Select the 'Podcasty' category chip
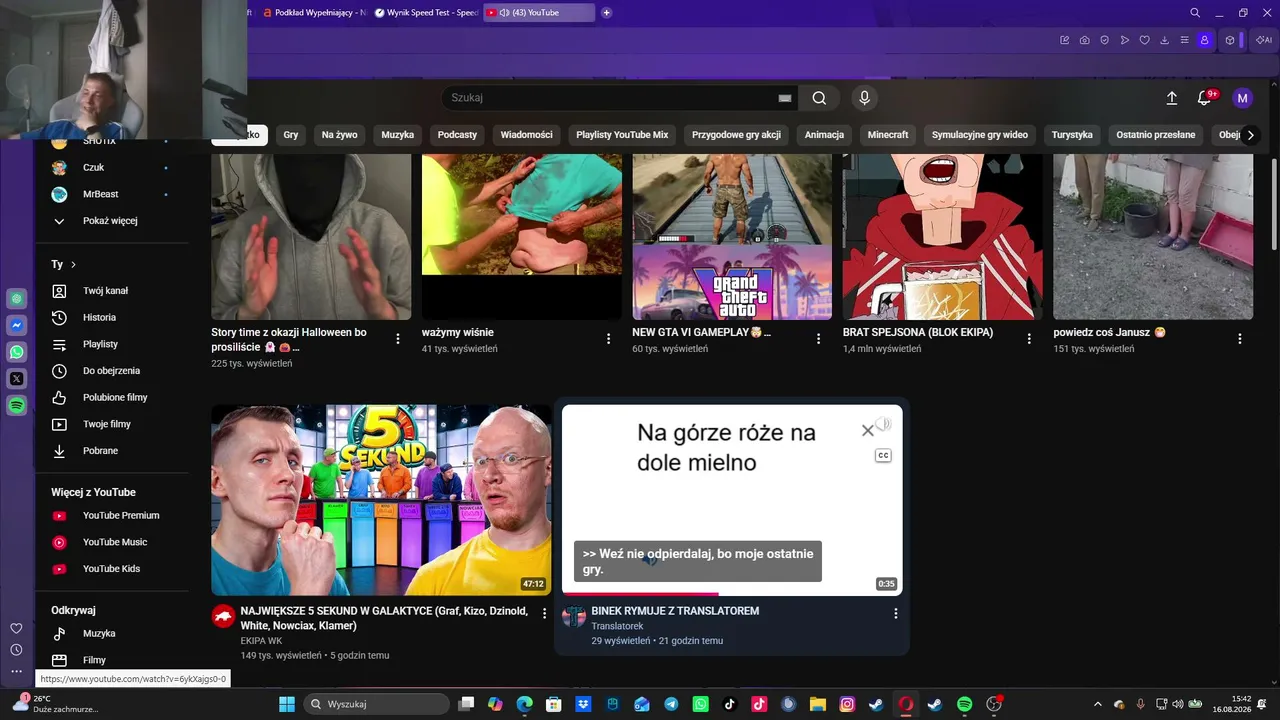The width and height of the screenshot is (1280, 720). (457, 135)
